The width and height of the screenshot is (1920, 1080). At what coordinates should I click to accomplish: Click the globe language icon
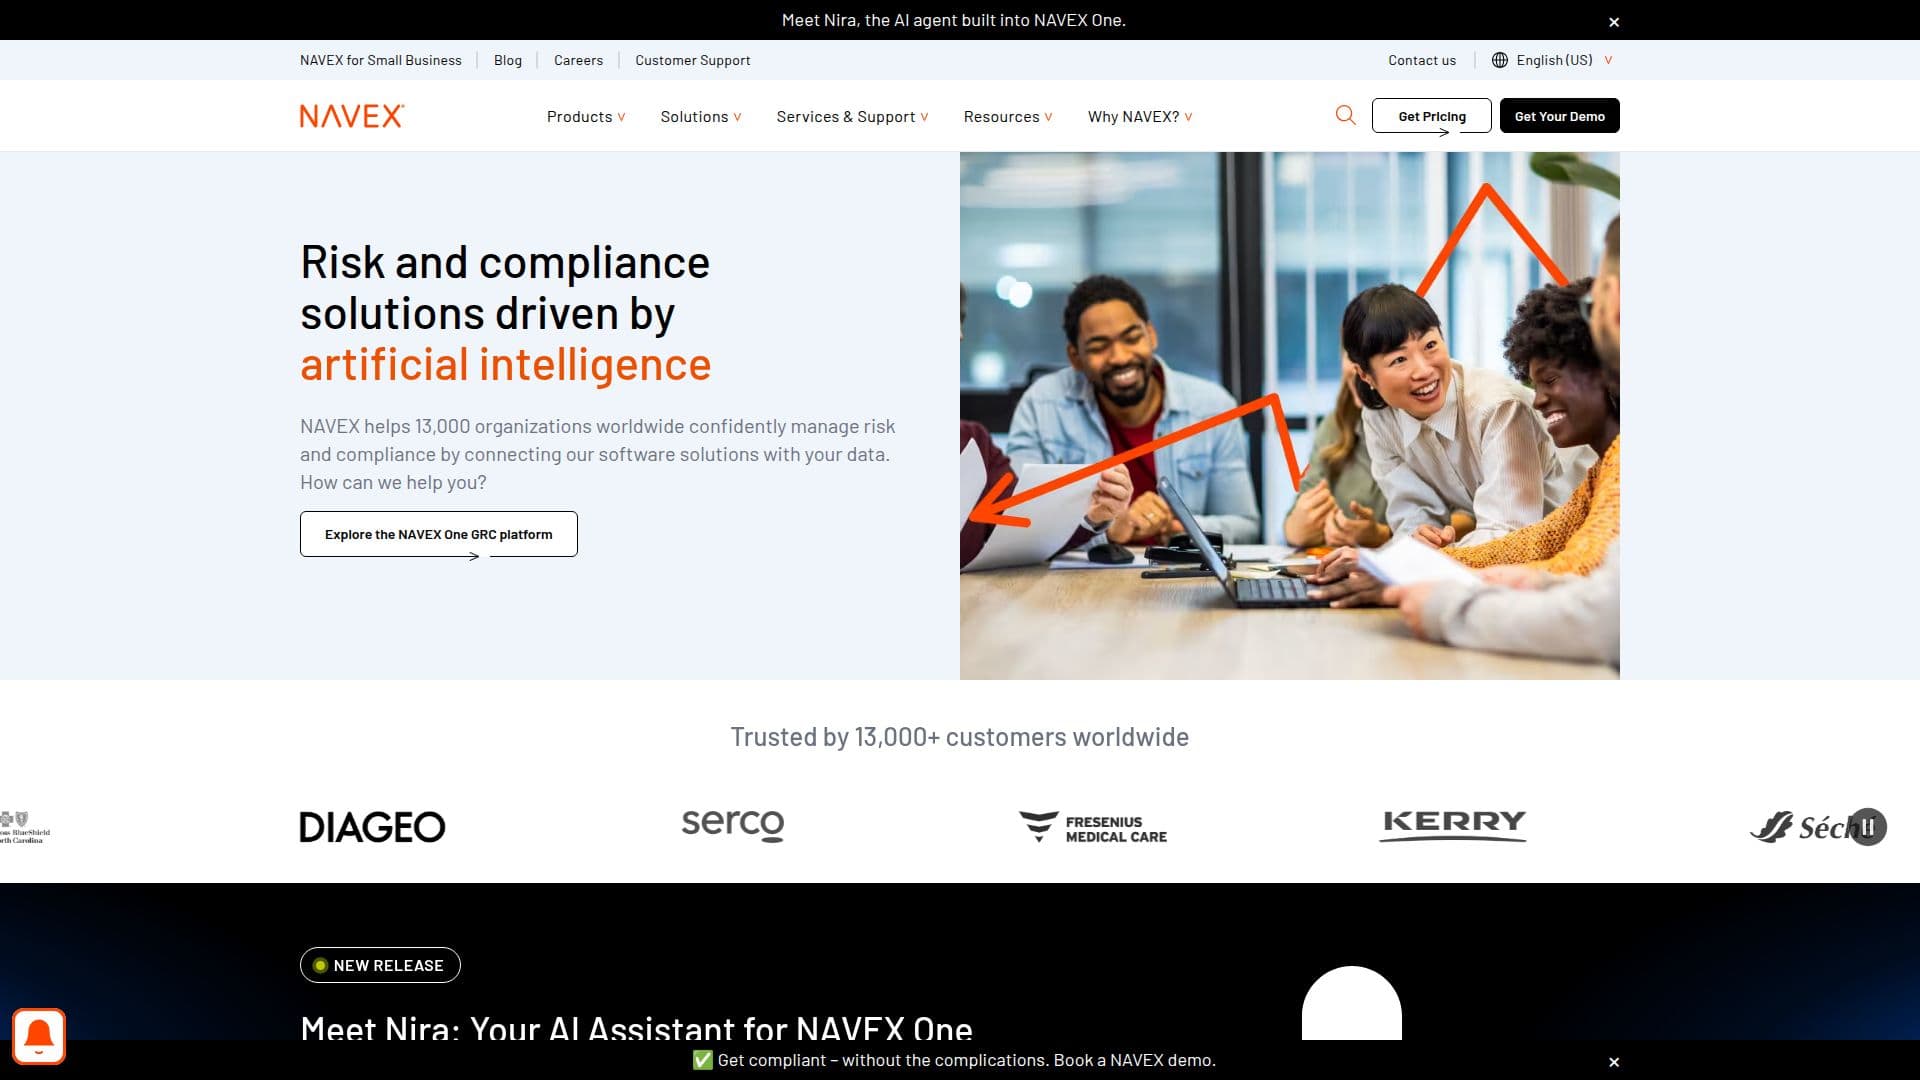click(1499, 60)
